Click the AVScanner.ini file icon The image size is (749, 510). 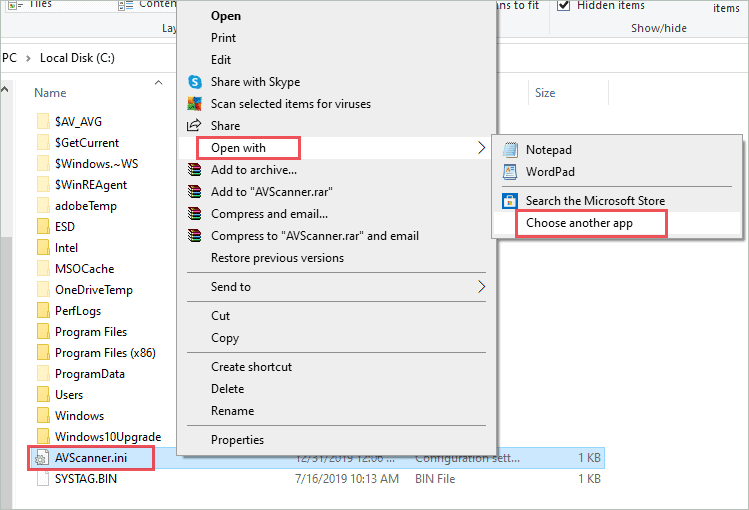[x=42, y=458]
